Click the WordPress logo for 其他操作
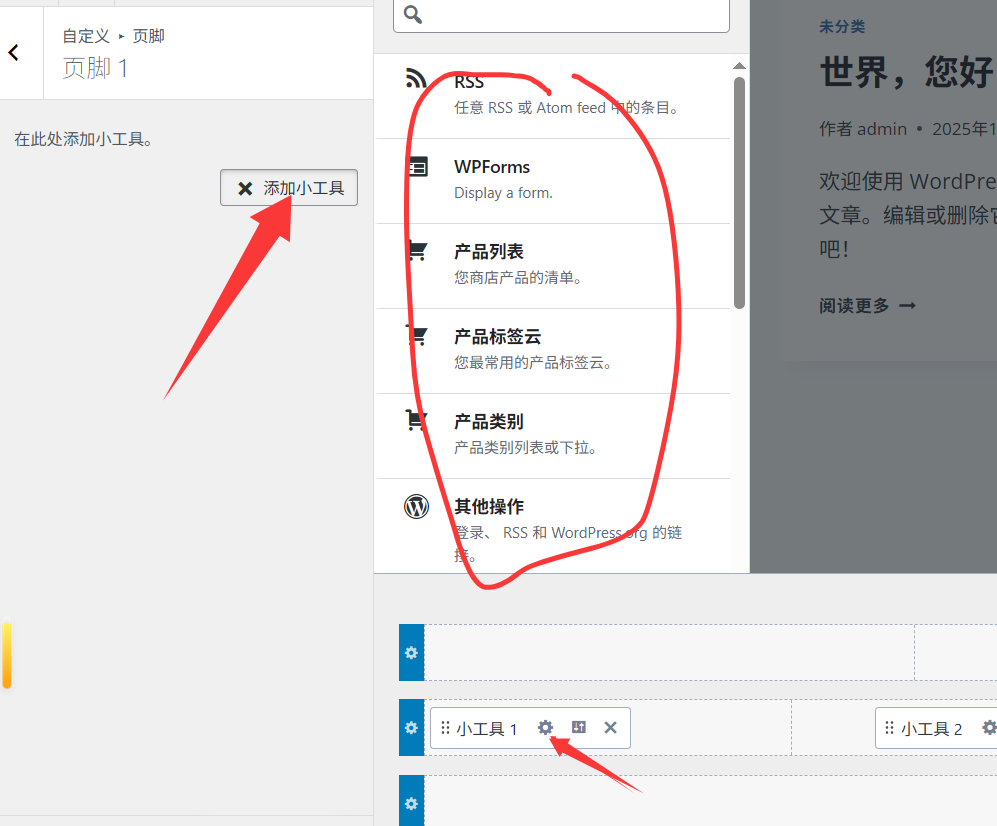This screenshot has height=826, width=997. (416, 507)
